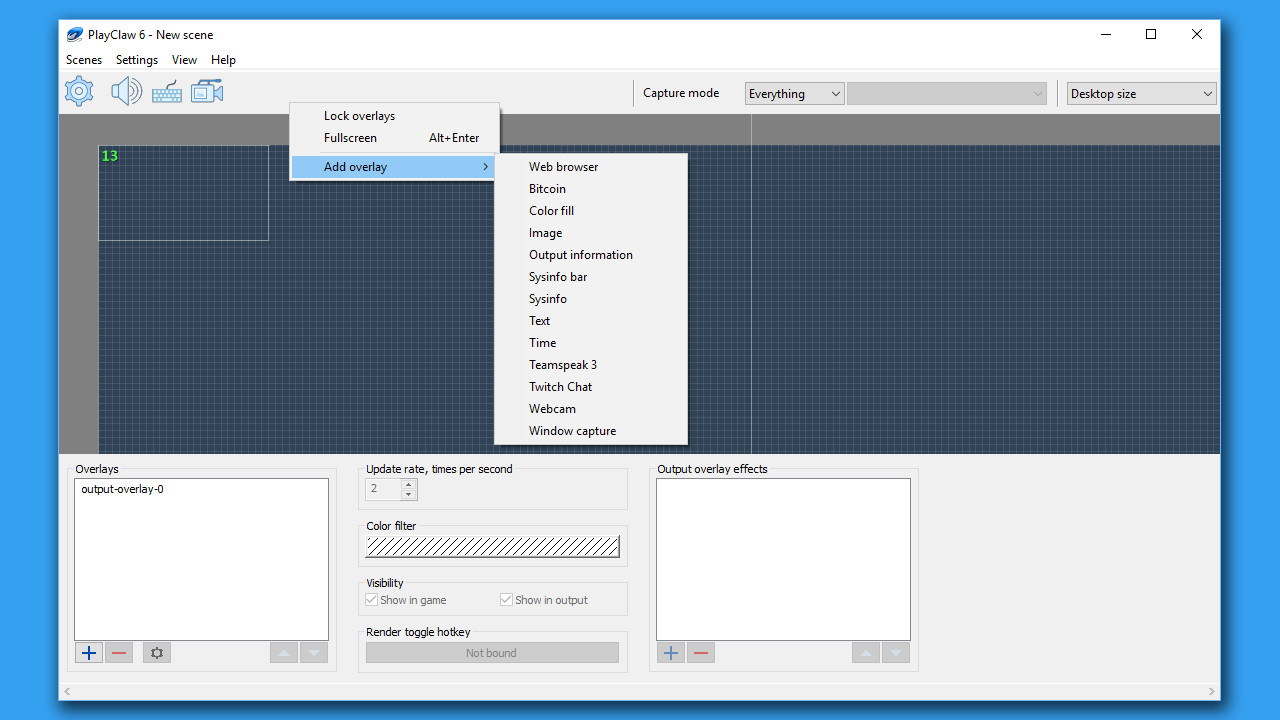This screenshot has width=1280, height=720.
Task: Click the video capture camera icon
Action: point(206,91)
